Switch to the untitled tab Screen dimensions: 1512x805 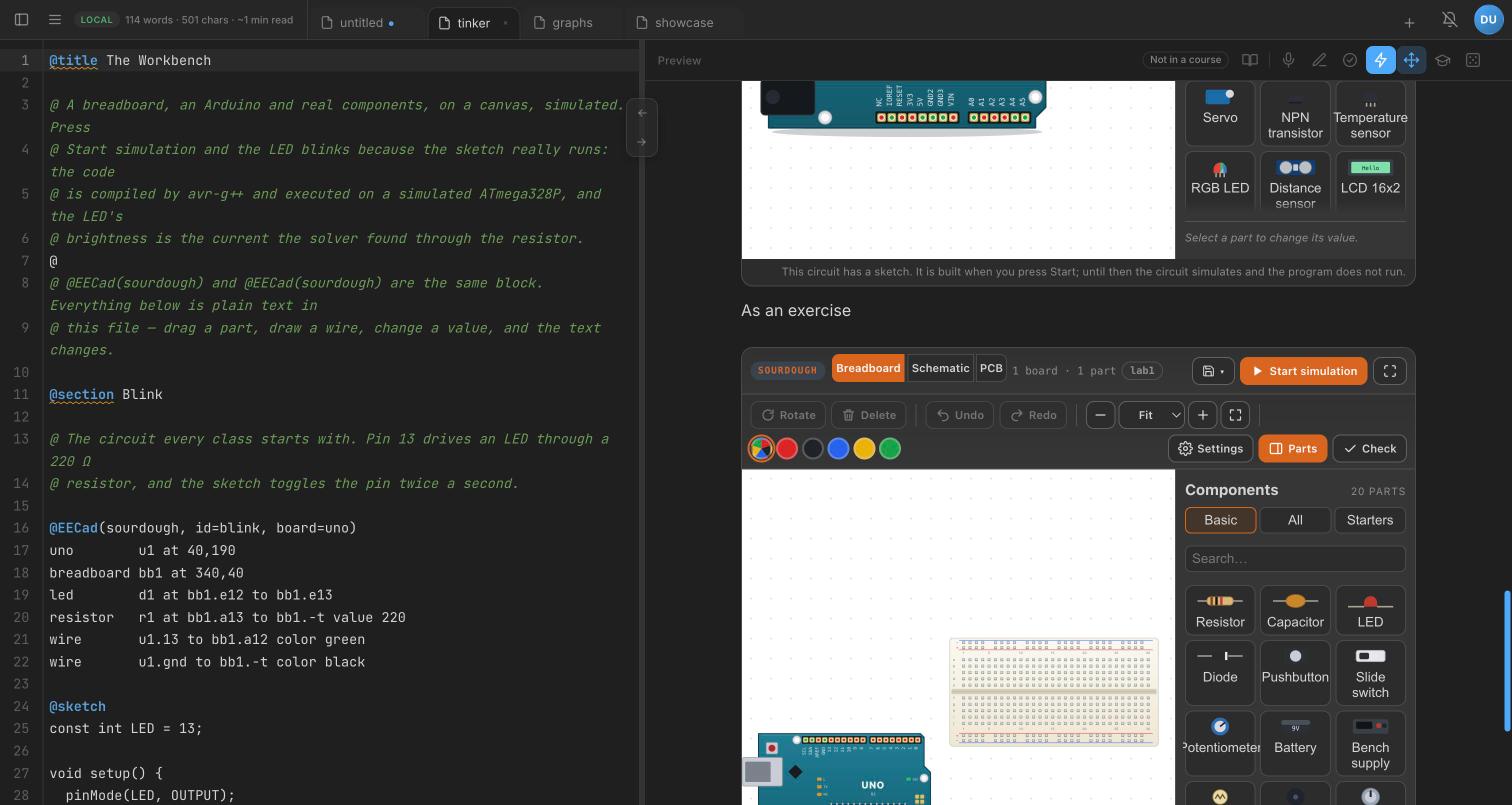coord(361,22)
